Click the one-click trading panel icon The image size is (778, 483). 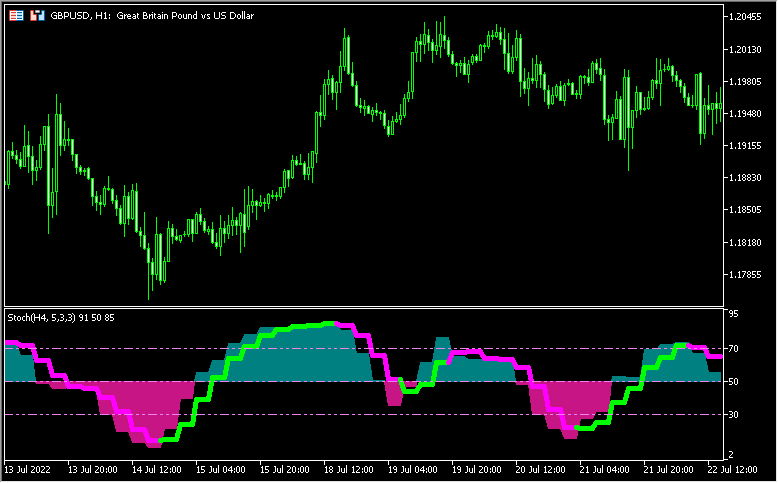(x=37, y=15)
